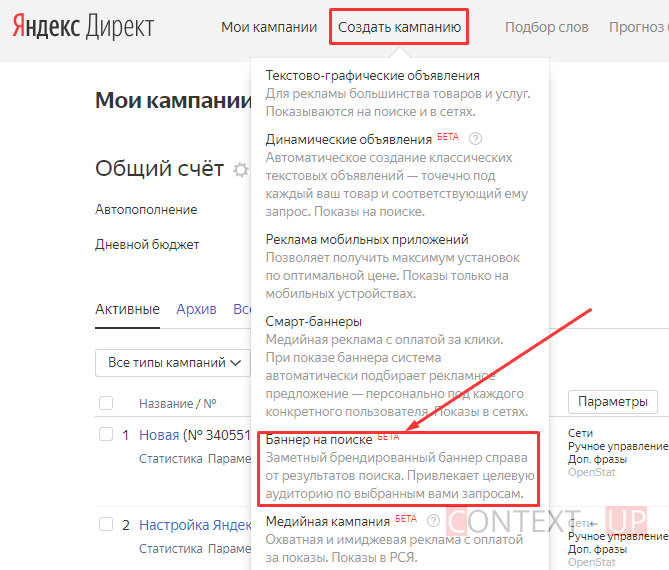
Task: Click the Автопополнение label
Action: (x=146, y=209)
